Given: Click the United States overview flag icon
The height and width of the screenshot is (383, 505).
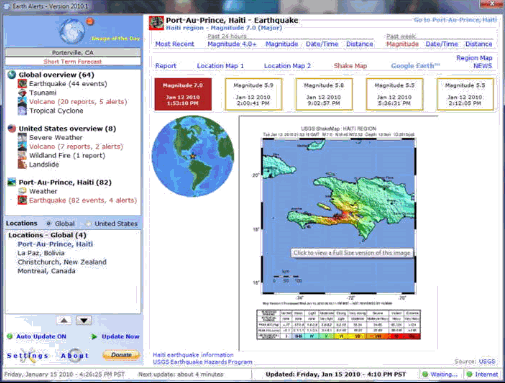Looking at the screenshot, I should pos(12,128).
